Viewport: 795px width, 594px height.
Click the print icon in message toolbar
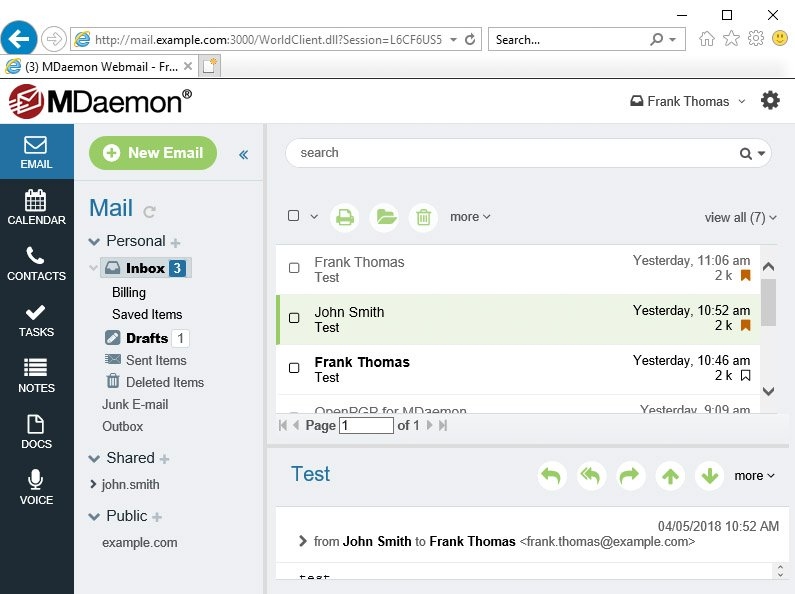click(x=345, y=217)
